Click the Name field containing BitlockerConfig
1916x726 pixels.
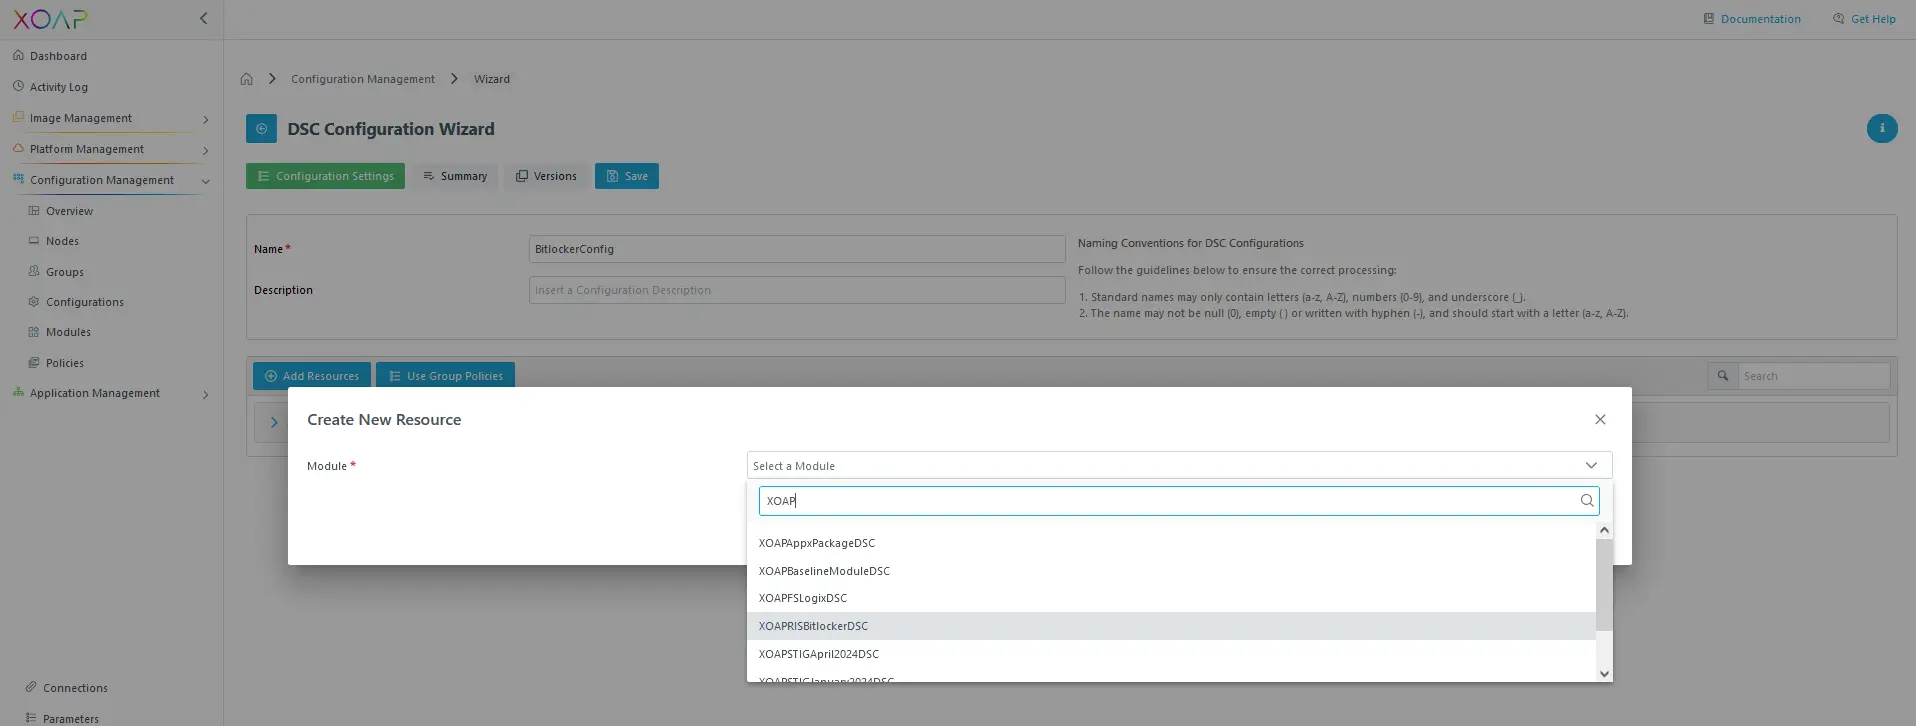[x=797, y=249]
